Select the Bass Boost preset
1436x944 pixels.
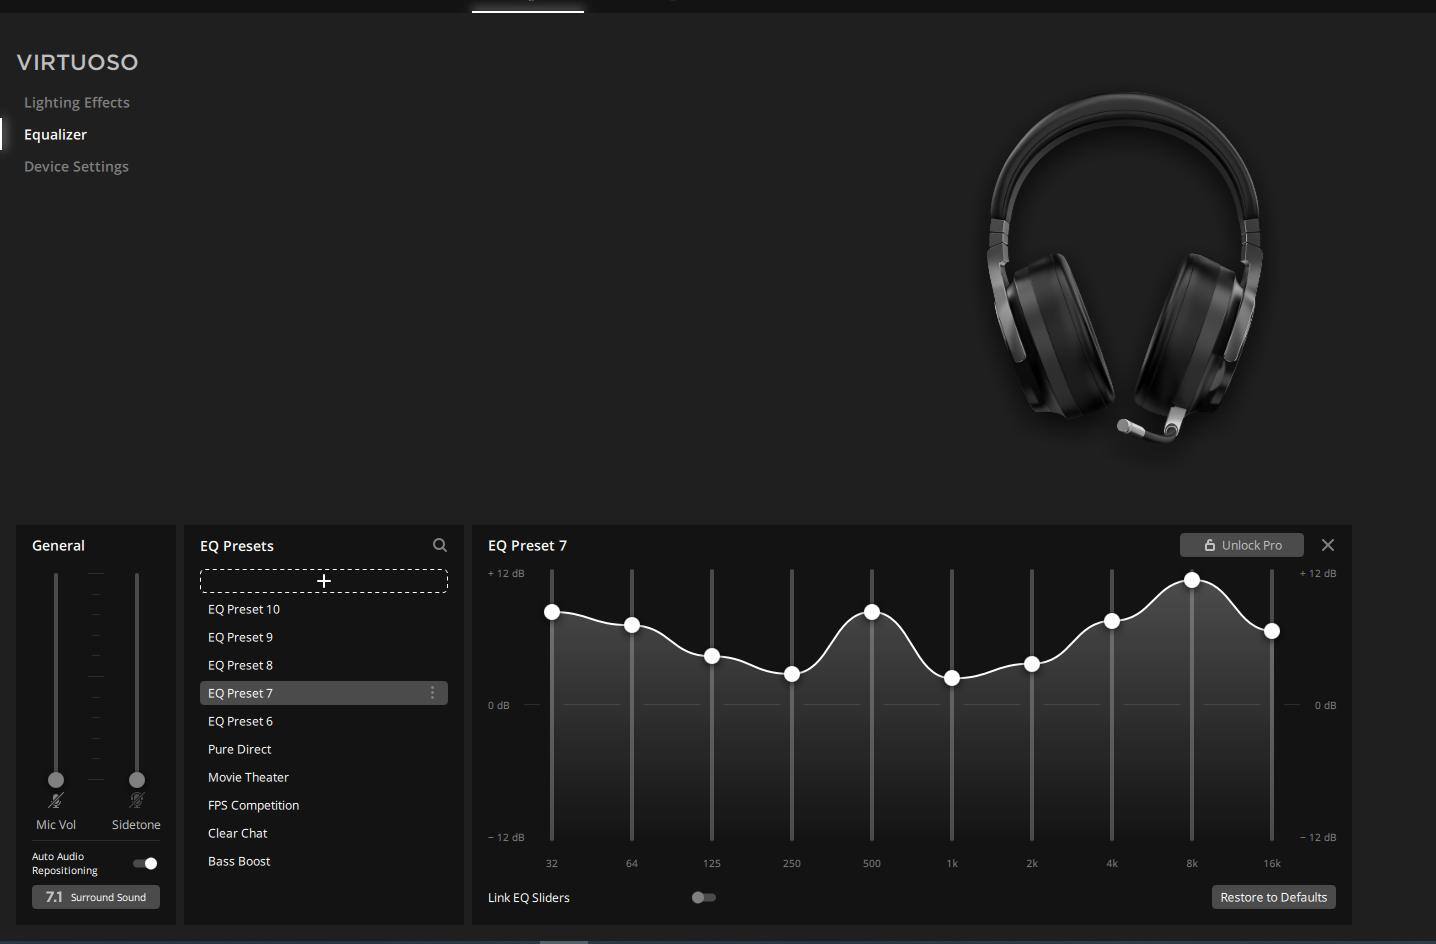pos(239,861)
